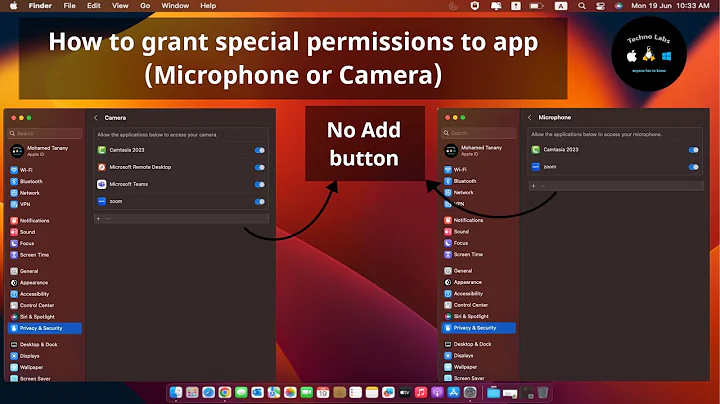This screenshot has width=720, height=404.
Task: Open the File menu
Action: [x=69, y=6]
